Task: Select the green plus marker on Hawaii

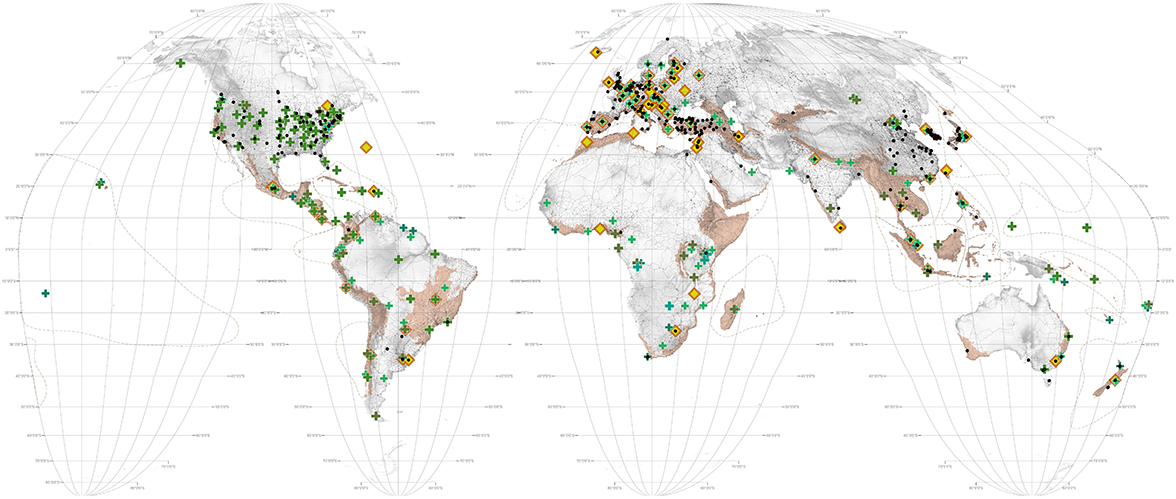Action: 100,183
